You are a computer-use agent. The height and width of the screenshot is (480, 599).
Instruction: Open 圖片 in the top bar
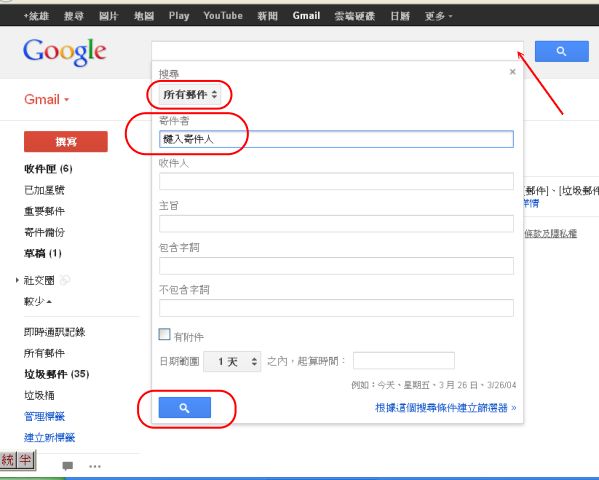(x=108, y=16)
